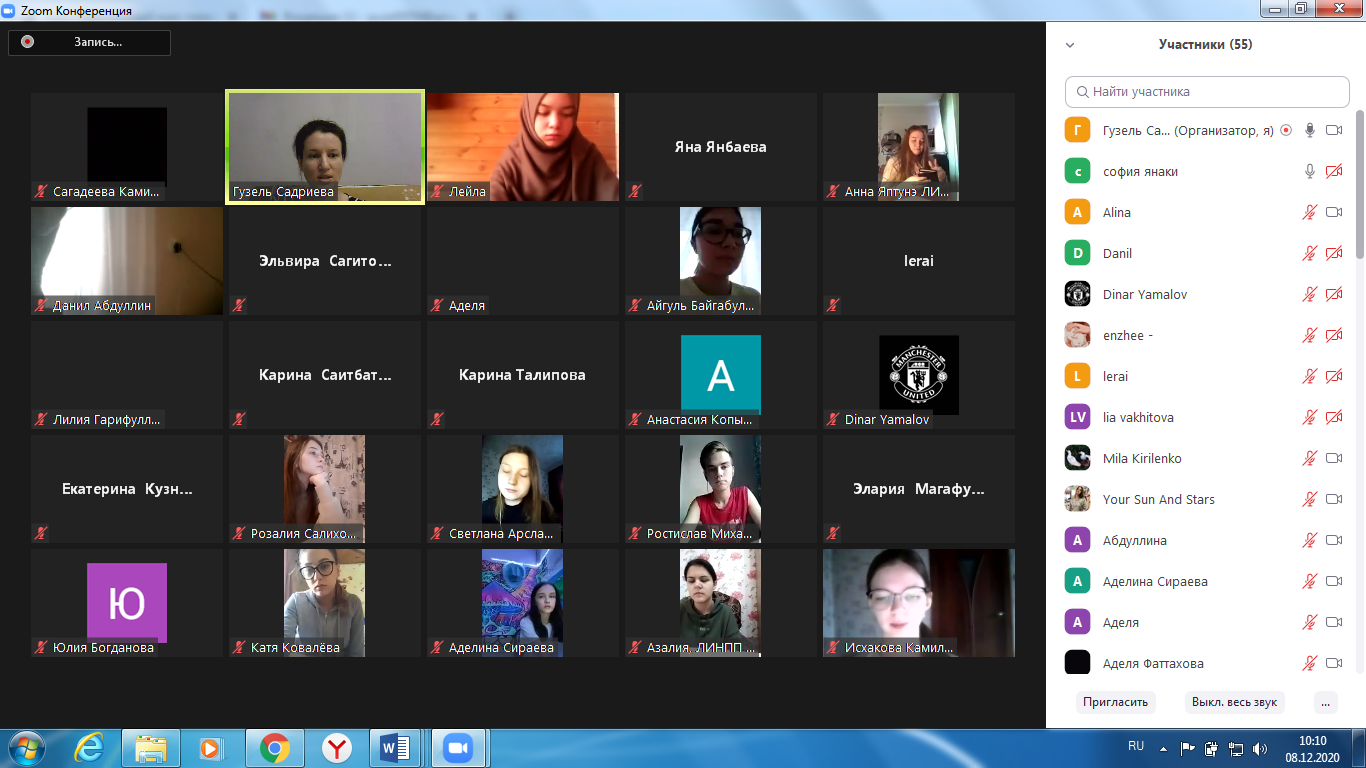The width and height of the screenshot is (1366, 768).
Task: Open Google Chrome from the taskbar
Action: pos(274,747)
